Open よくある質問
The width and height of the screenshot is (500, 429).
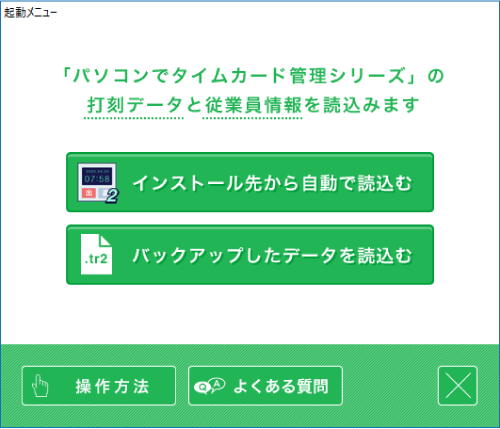tap(265, 386)
